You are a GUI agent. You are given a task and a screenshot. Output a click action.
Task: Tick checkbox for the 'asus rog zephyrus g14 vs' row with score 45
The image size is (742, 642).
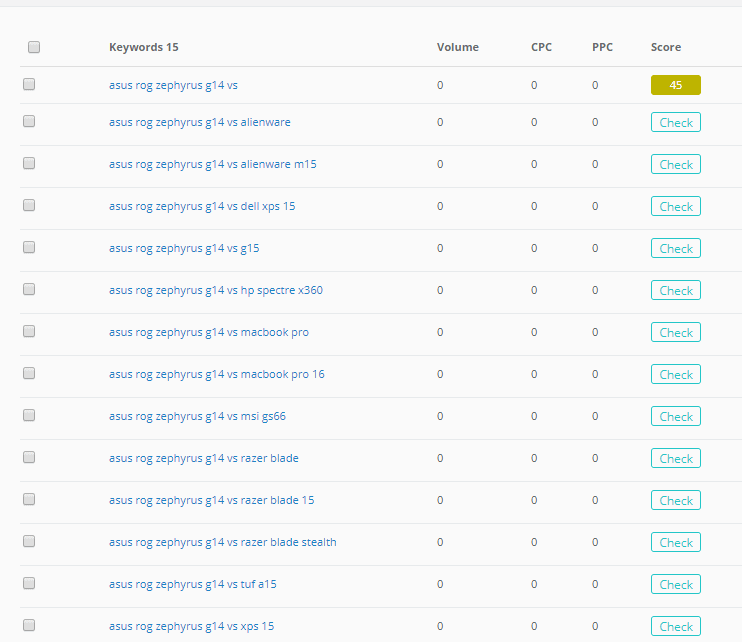point(29,84)
